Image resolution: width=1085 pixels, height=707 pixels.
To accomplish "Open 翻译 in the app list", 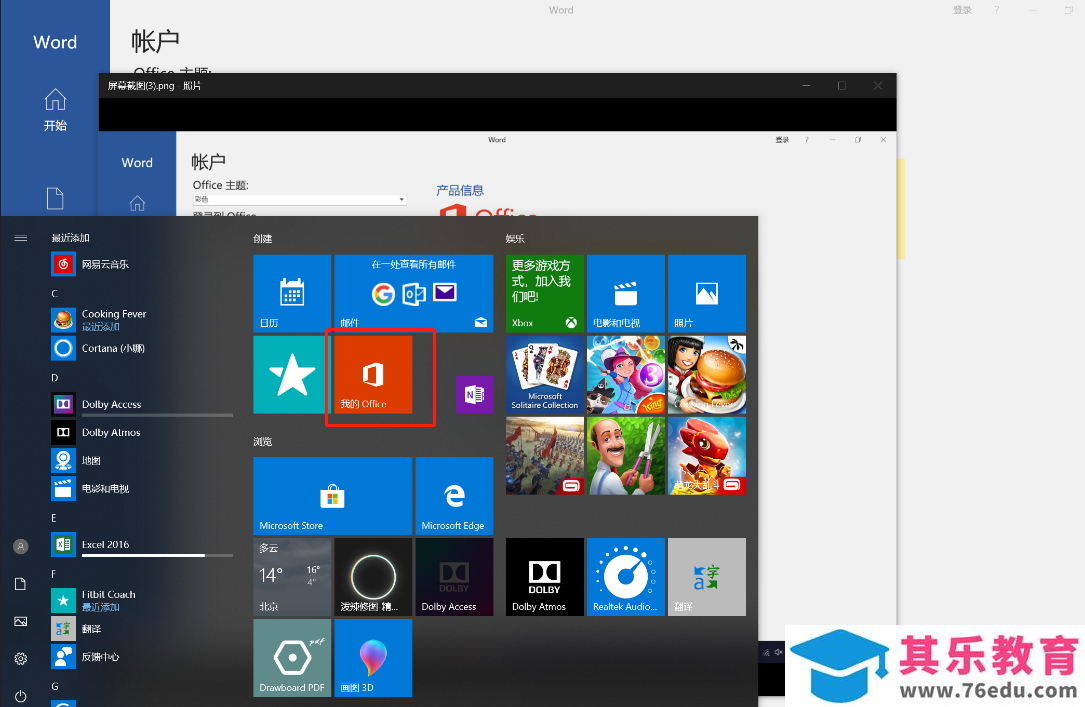I will [x=142, y=629].
